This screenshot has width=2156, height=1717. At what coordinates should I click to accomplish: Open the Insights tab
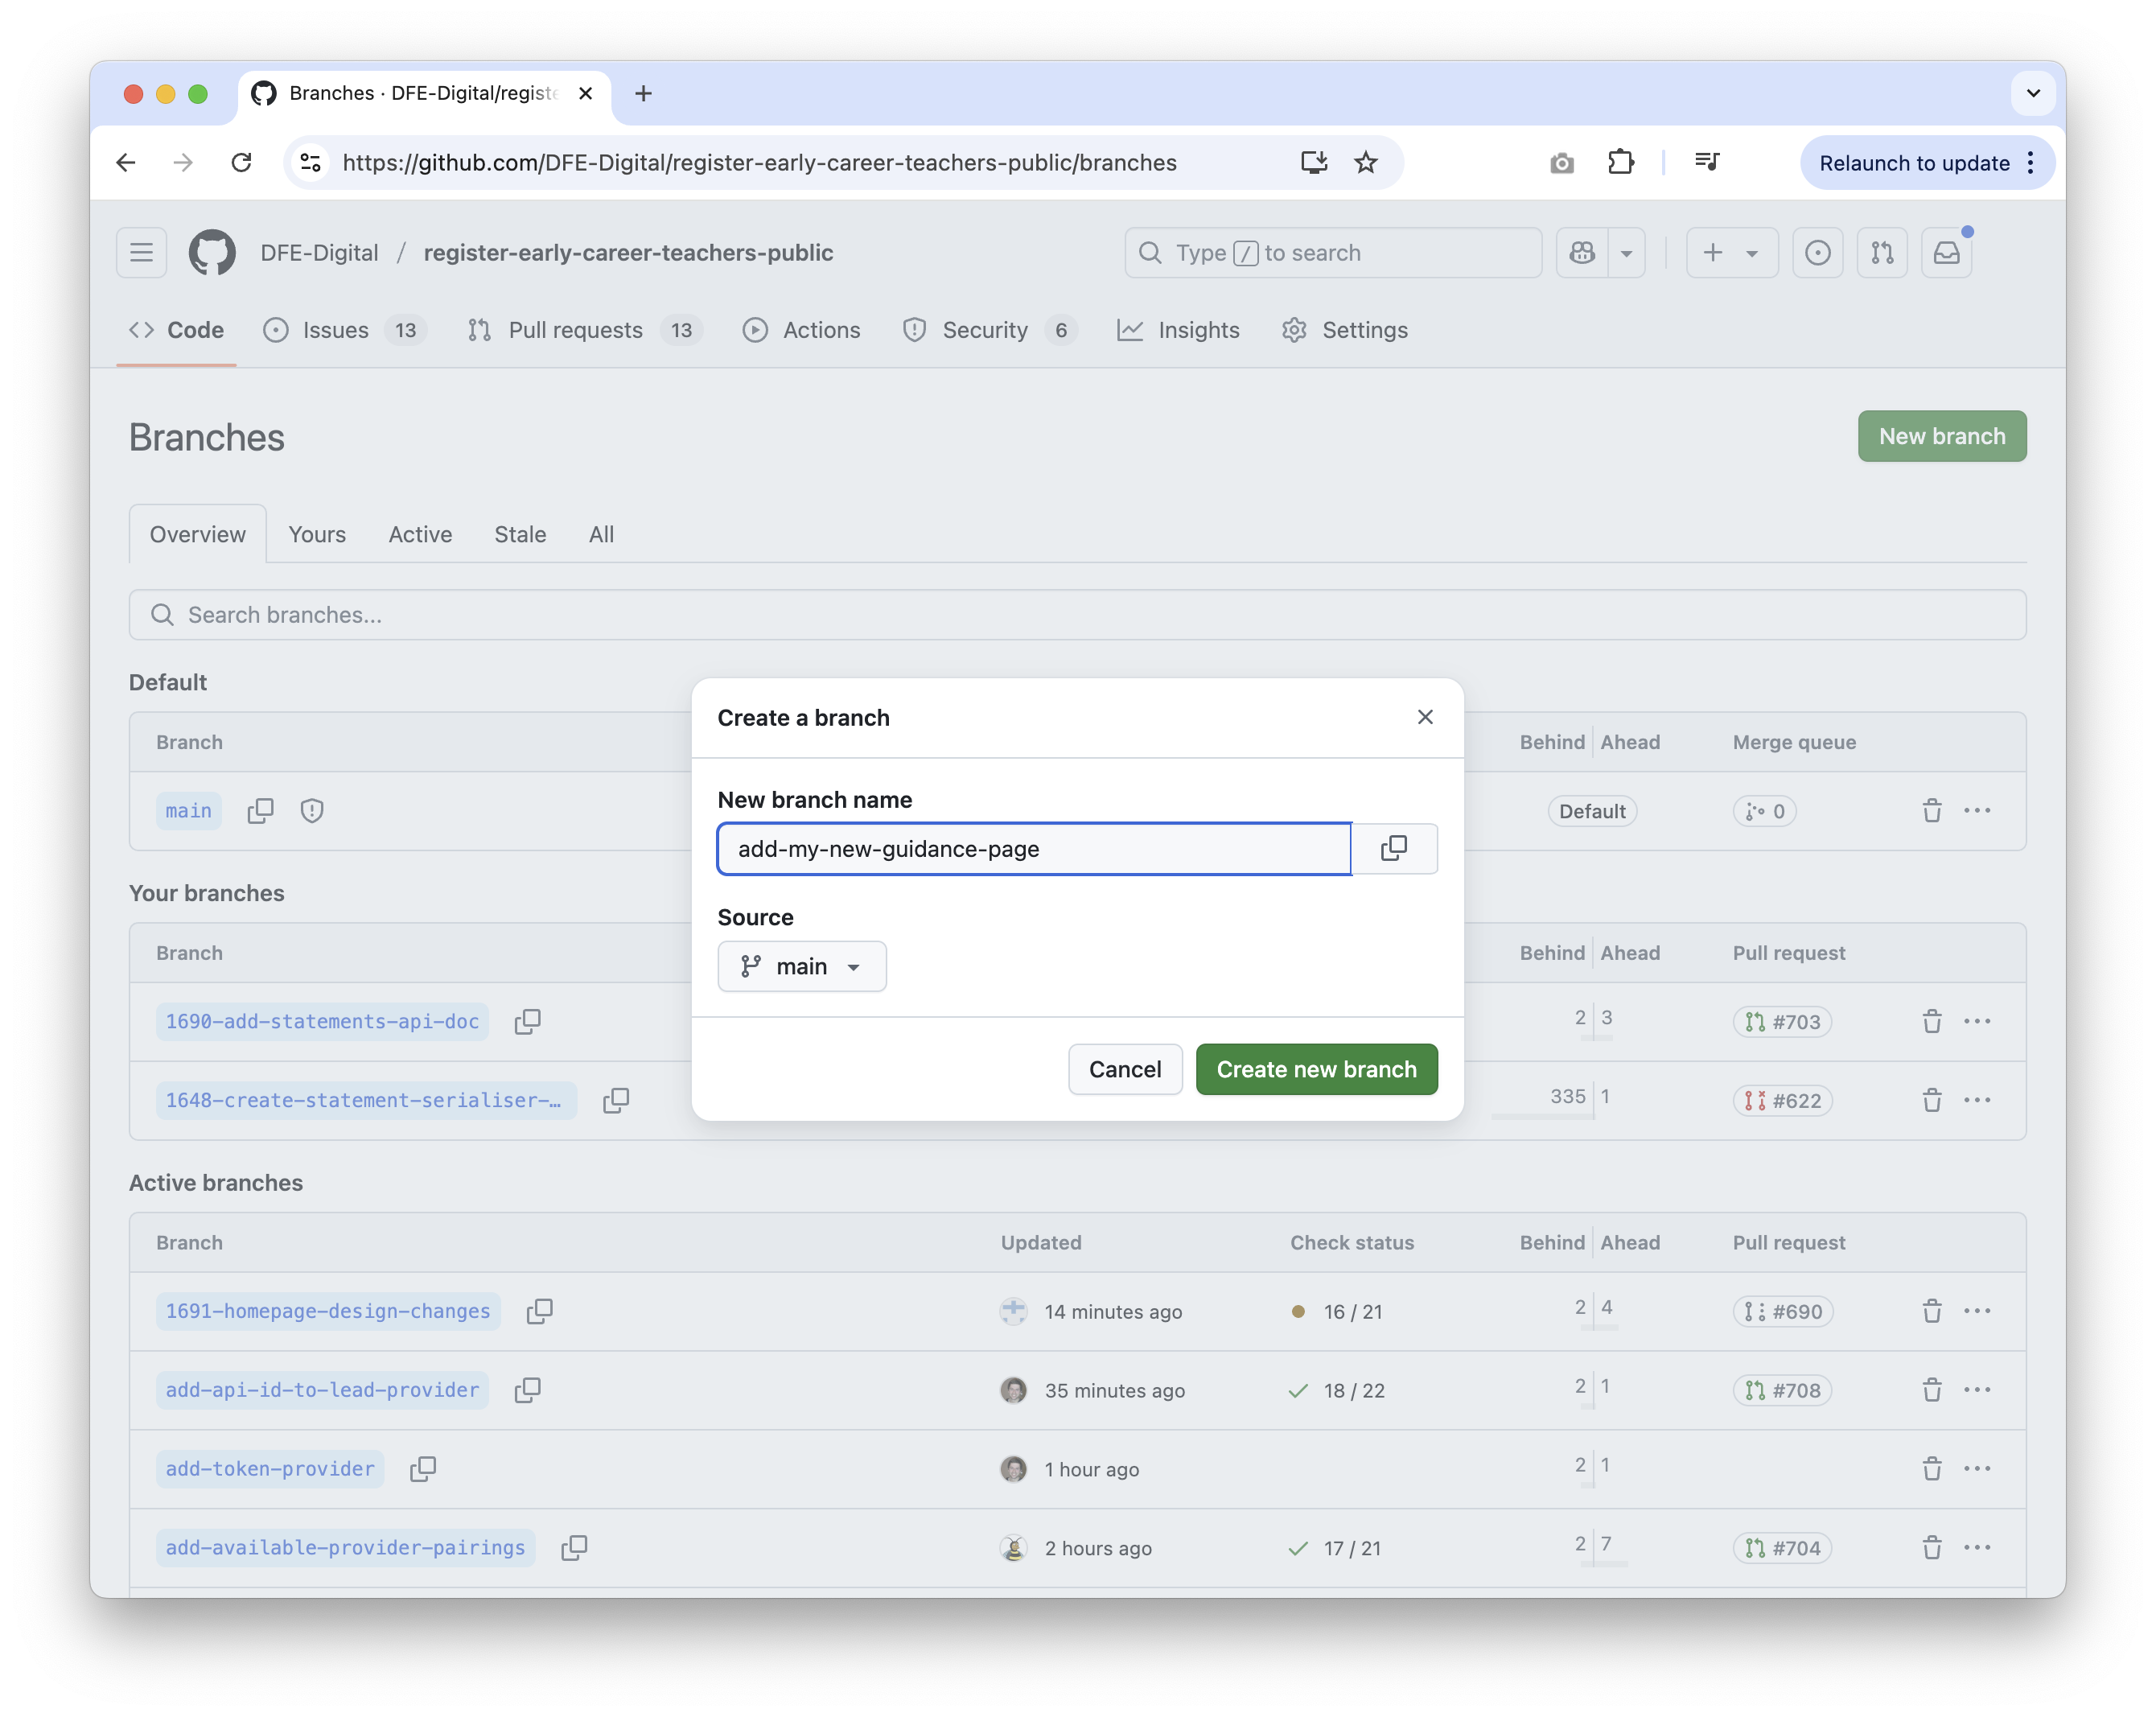coord(1178,330)
